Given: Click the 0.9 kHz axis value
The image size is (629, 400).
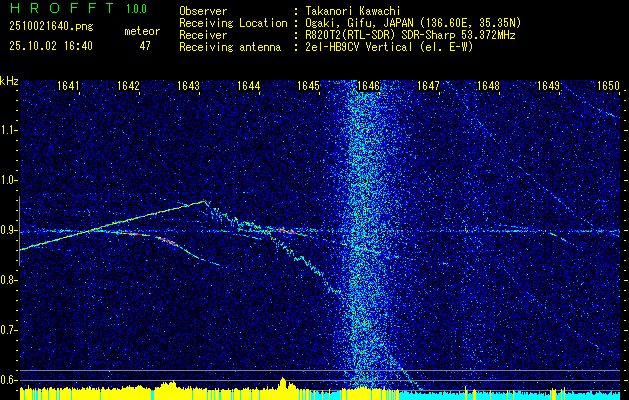Looking at the screenshot, I should pyautogui.click(x=9, y=230).
